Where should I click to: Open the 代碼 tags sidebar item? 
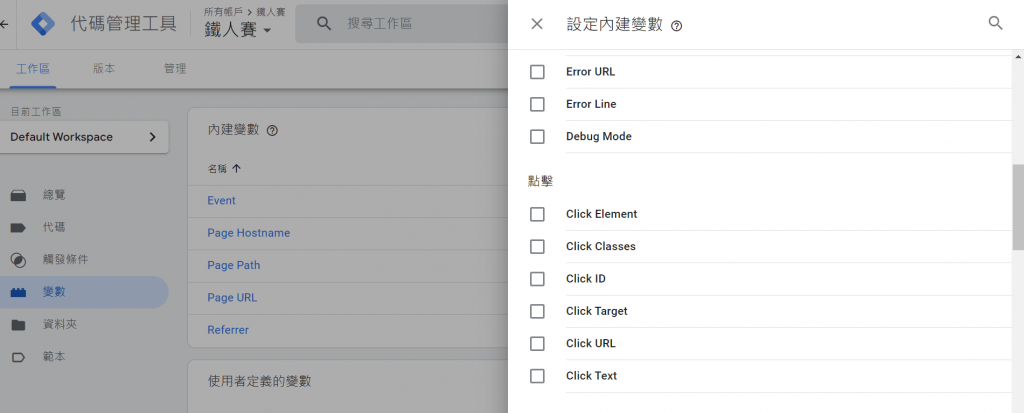[x=54, y=227]
